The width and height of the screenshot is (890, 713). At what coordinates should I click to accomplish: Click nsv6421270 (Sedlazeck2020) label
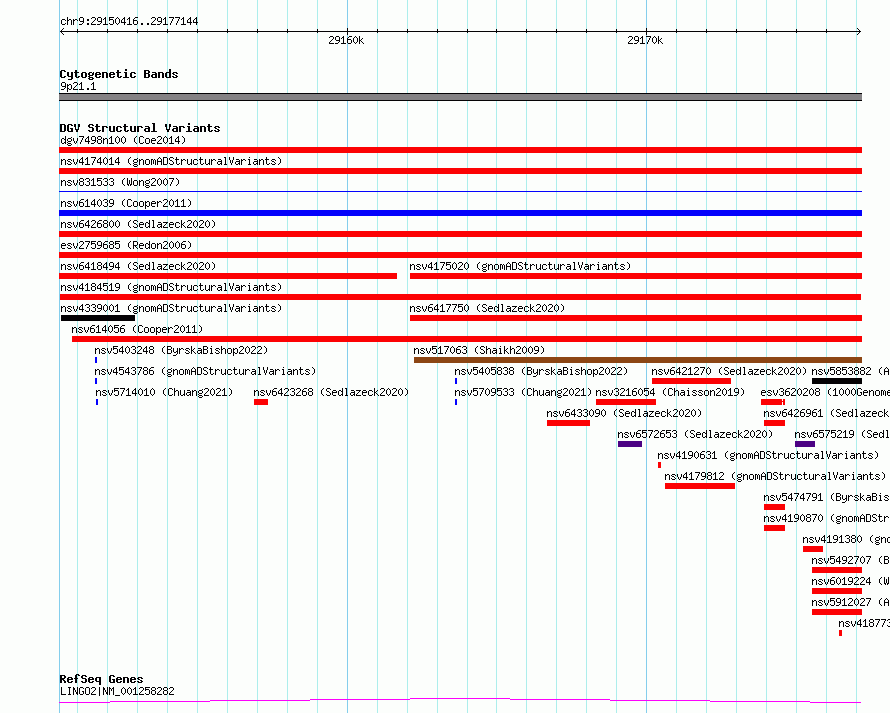coord(729,371)
